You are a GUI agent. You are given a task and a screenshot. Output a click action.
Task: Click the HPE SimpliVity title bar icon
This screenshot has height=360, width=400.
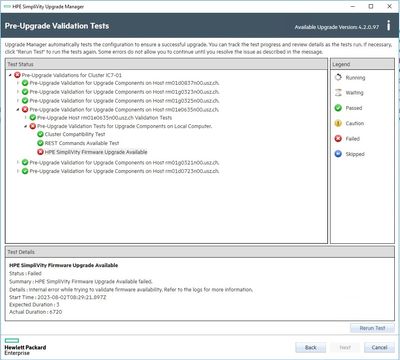coord(7,6)
